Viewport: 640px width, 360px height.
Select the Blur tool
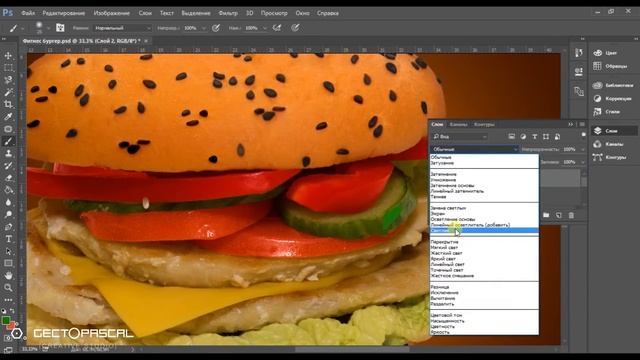pyautogui.click(x=8, y=202)
